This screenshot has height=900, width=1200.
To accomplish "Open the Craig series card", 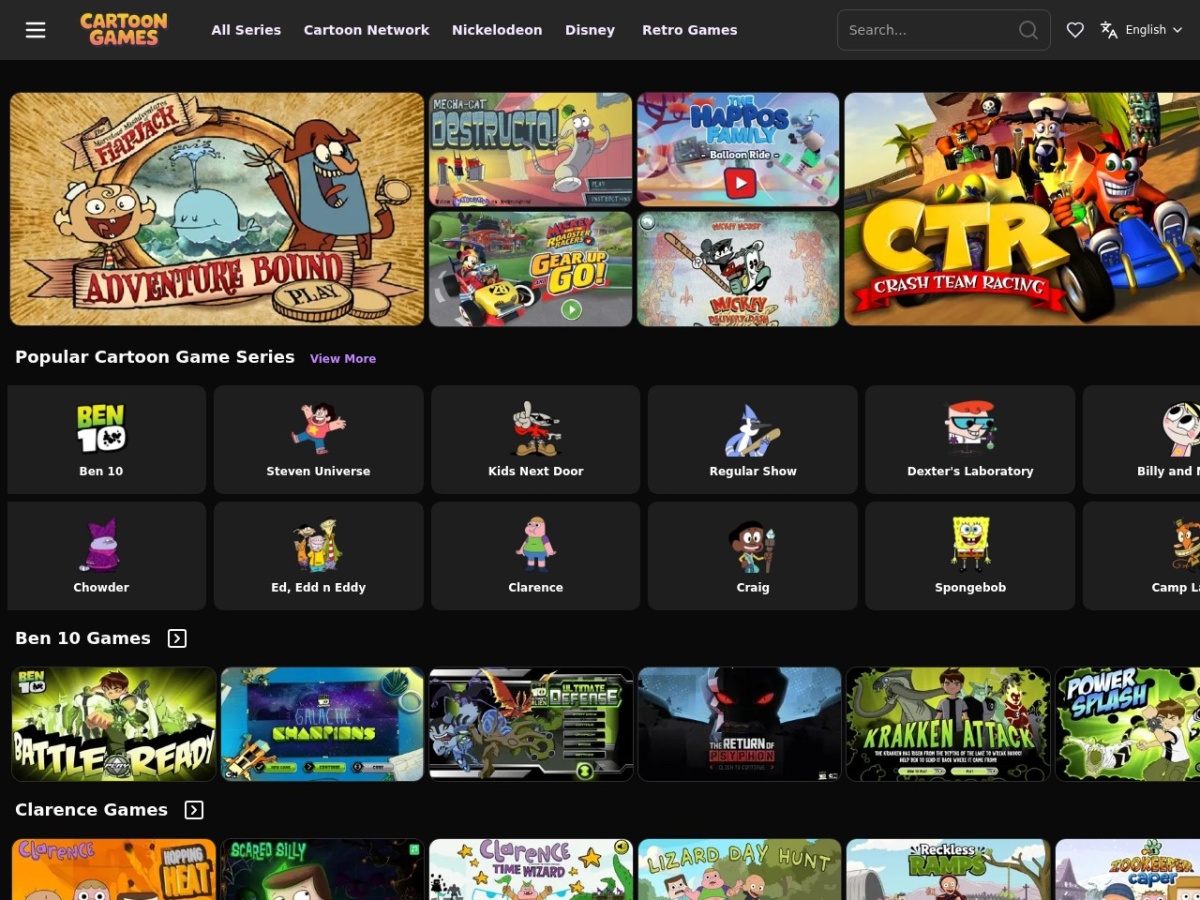I will (753, 556).
